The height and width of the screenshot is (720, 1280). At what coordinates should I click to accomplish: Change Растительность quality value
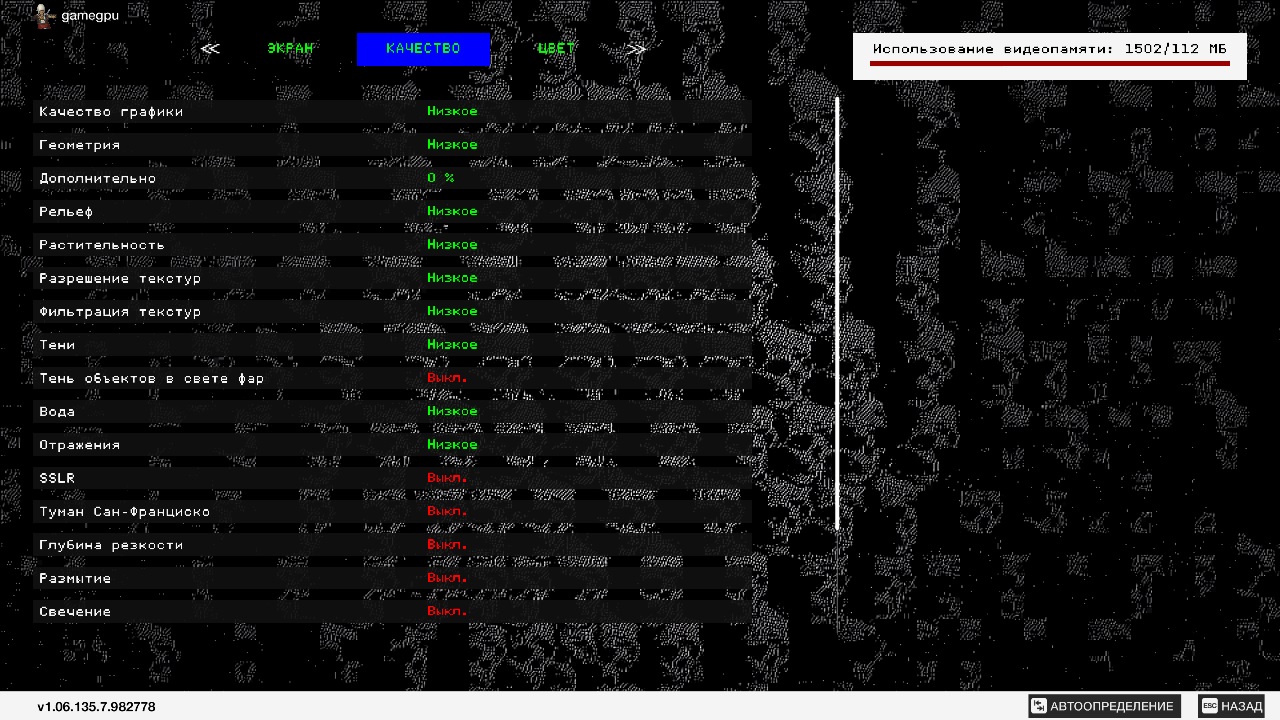click(x=452, y=245)
